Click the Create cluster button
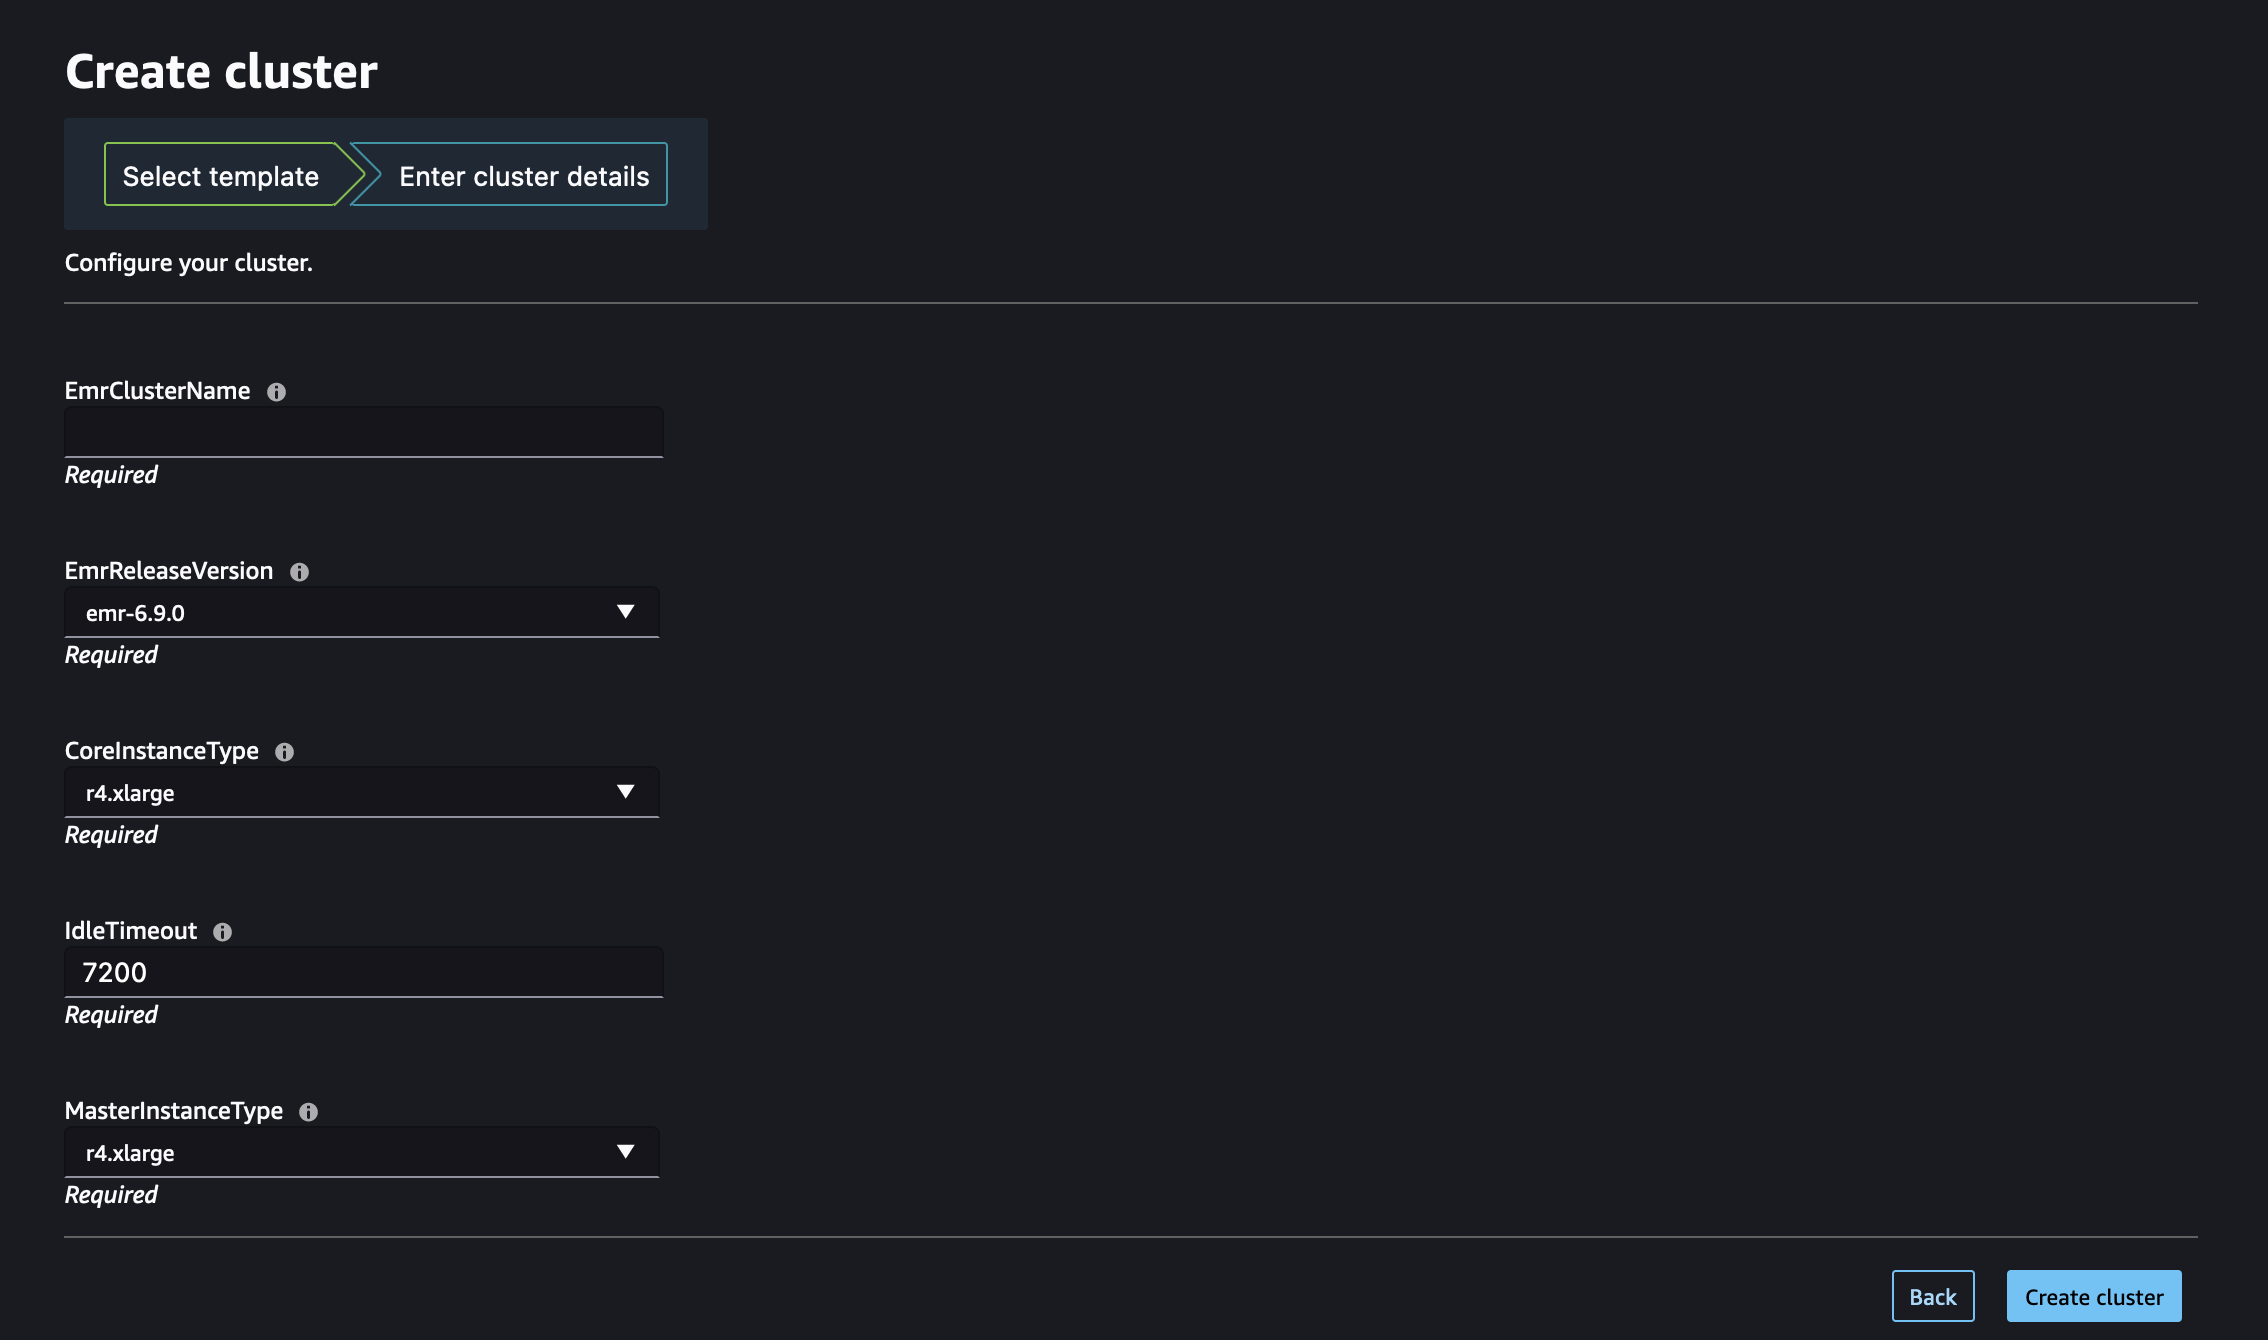This screenshot has width=2268, height=1340. tap(2094, 1294)
